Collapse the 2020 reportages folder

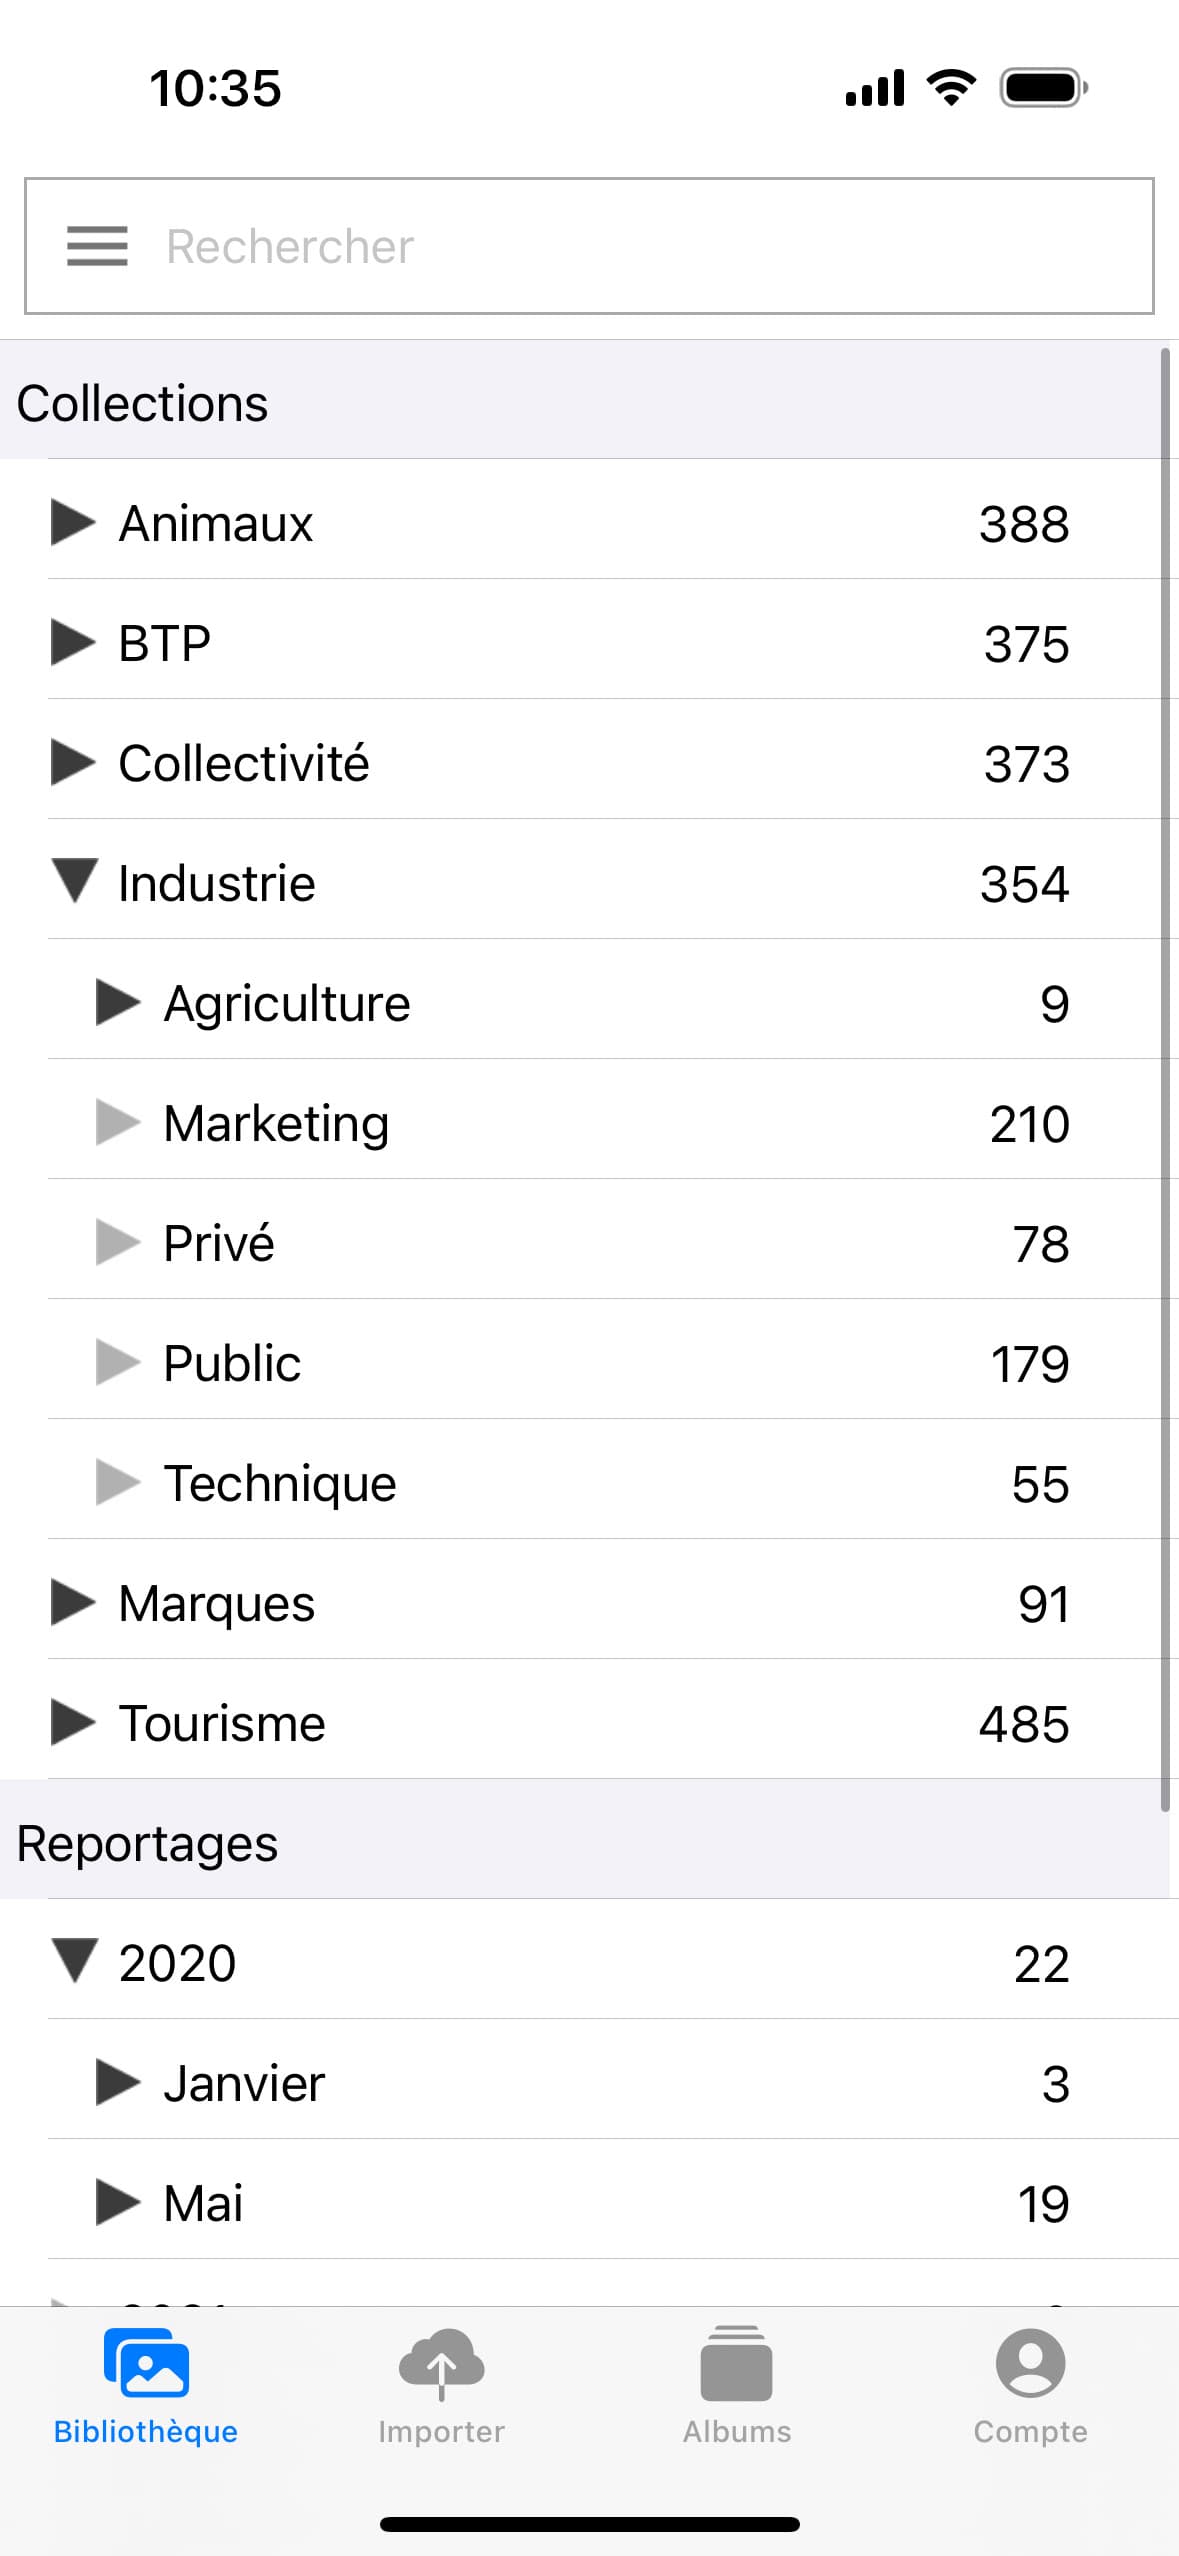point(75,1961)
